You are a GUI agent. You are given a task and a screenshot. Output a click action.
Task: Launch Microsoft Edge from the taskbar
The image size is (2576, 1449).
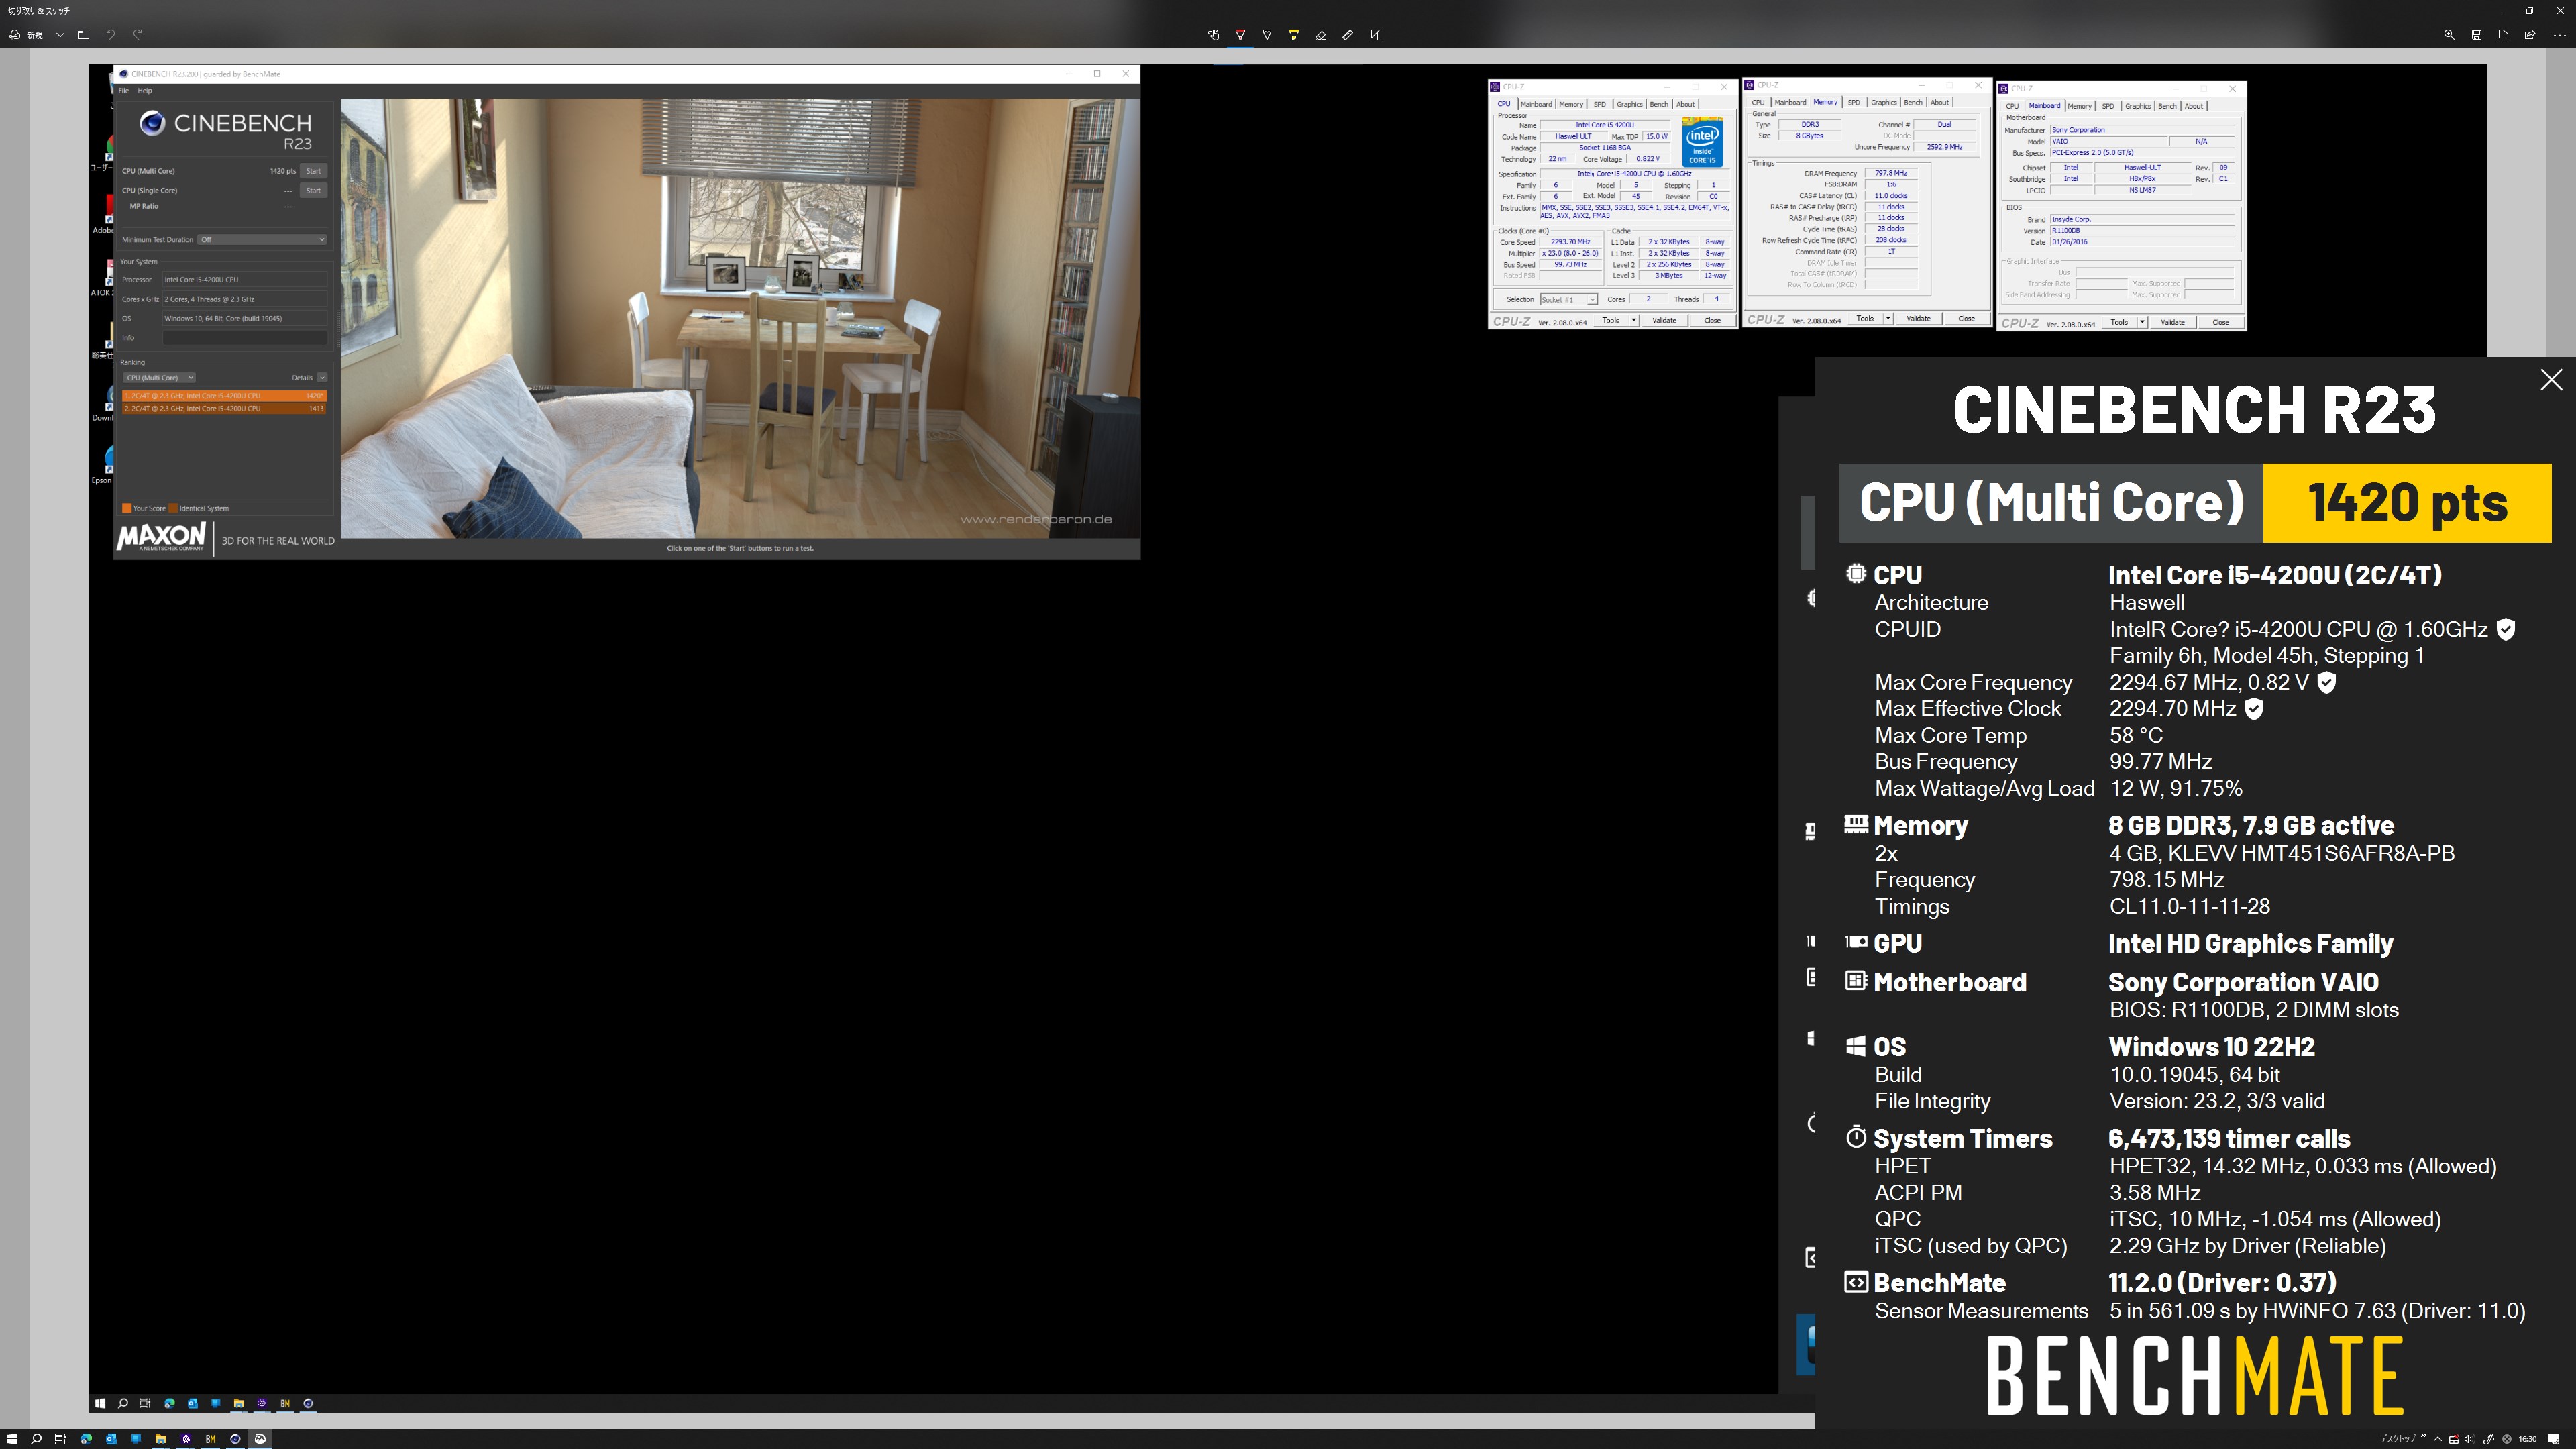point(86,1439)
